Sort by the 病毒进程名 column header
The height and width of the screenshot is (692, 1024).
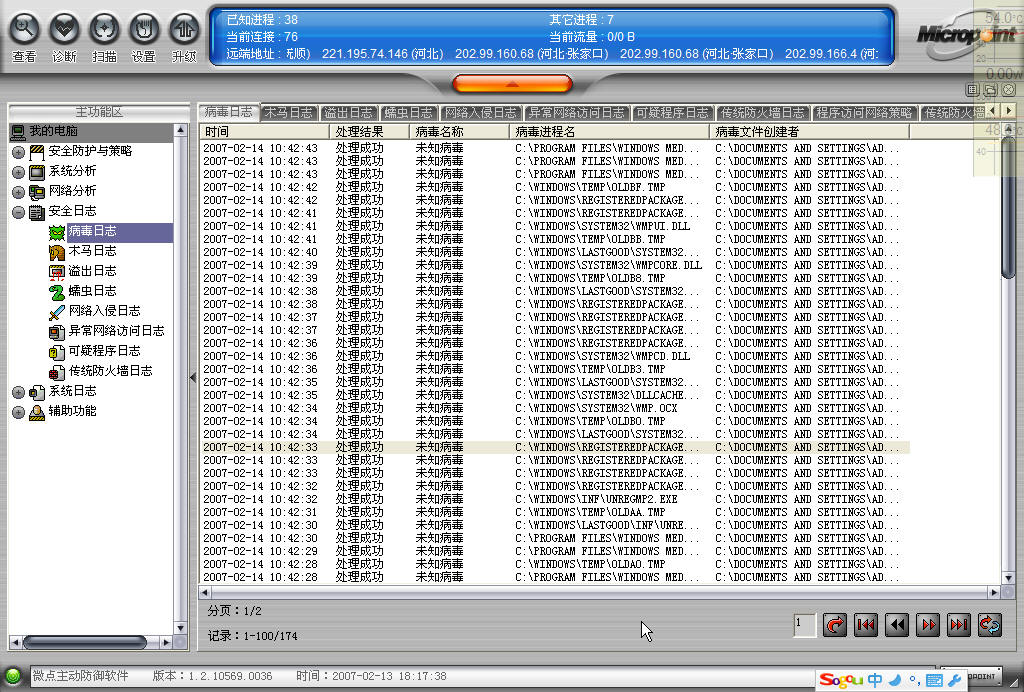[x=609, y=131]
